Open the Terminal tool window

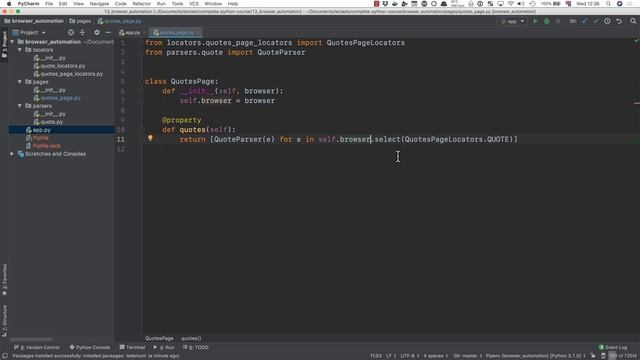[132, 347]
